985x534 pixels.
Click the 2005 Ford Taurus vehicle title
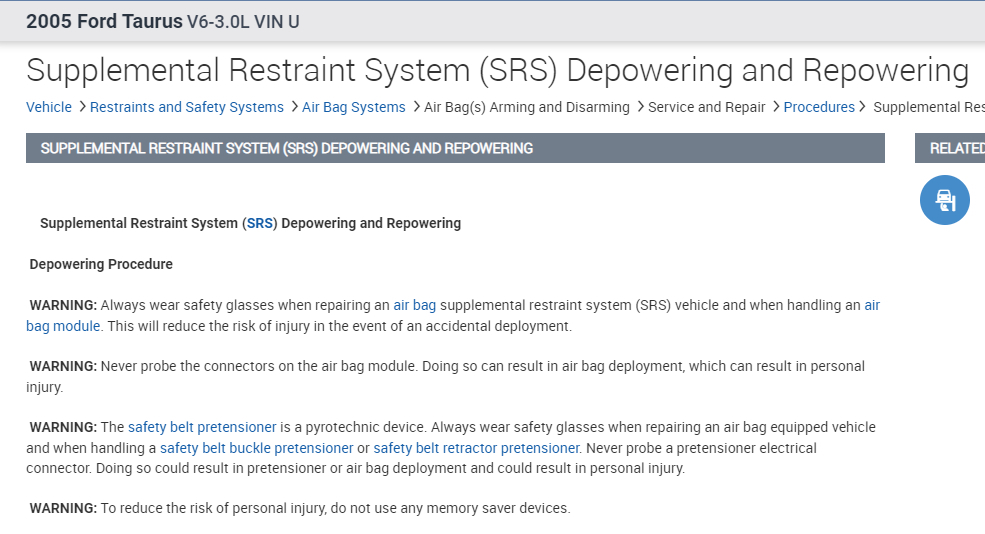tap(104, 21)
